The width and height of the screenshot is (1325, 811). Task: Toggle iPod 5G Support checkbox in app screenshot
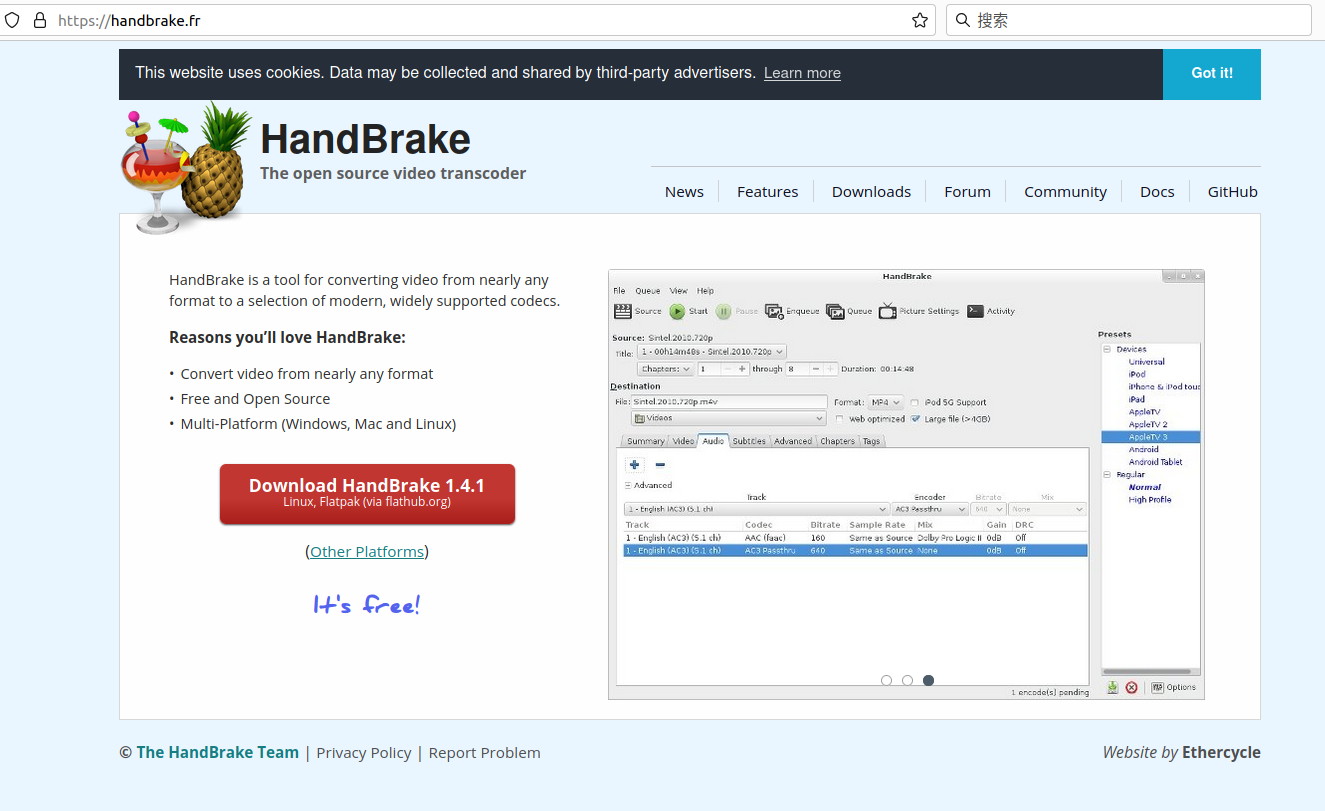915,402
